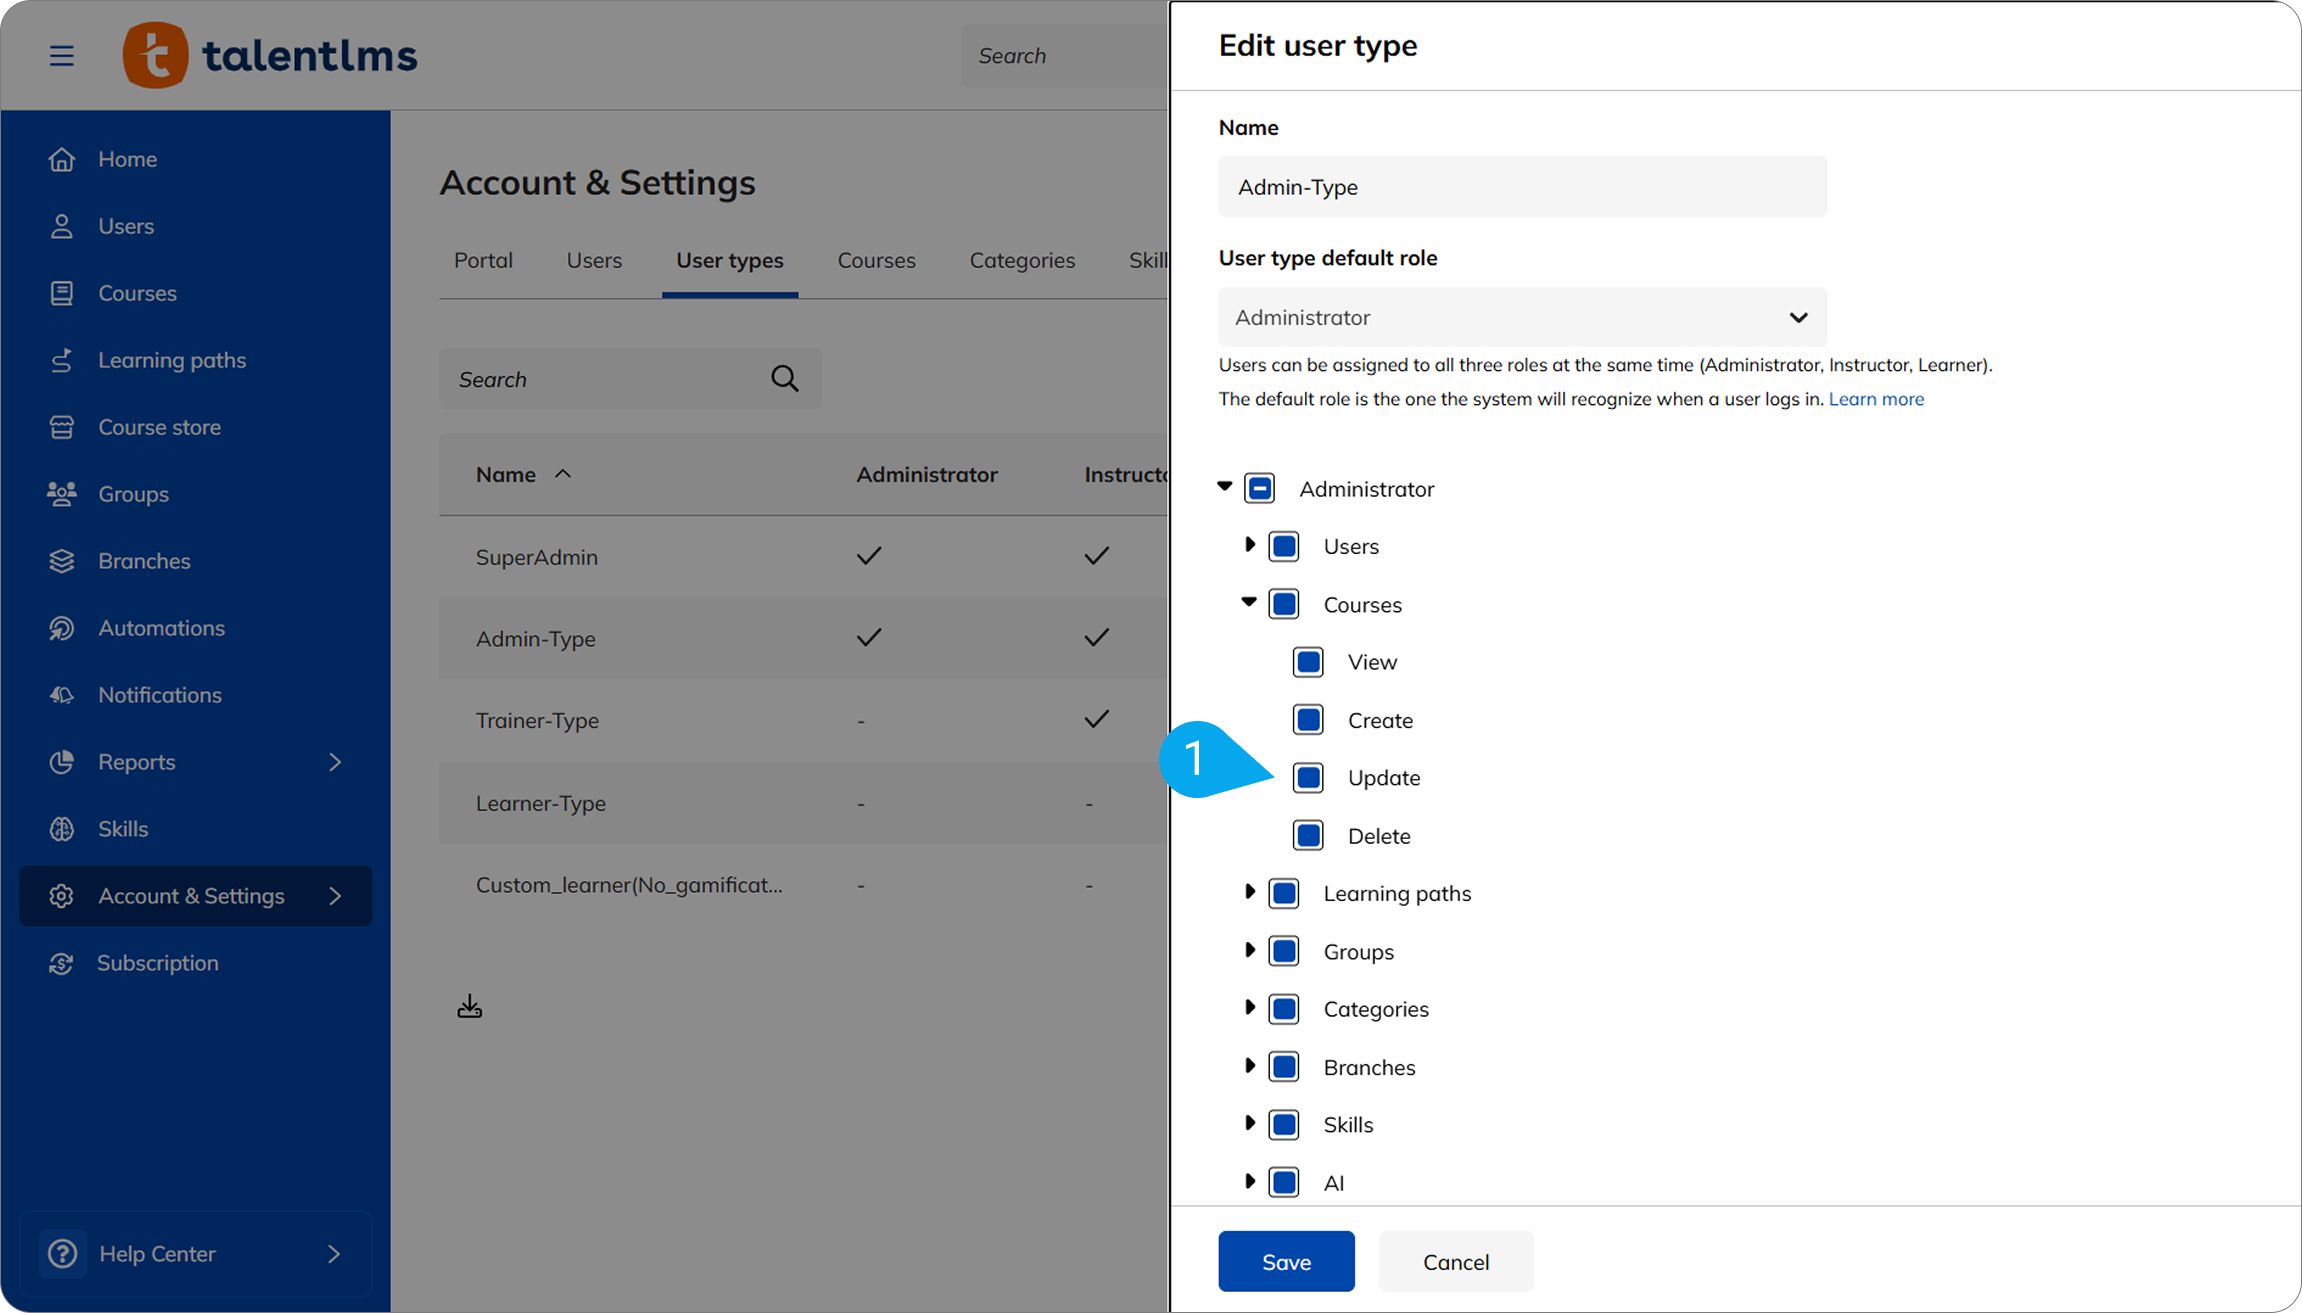Switch to the Categories tab
Image resolution: width=2302 pixels, height=1313 pixels.
coord(1022,260)
